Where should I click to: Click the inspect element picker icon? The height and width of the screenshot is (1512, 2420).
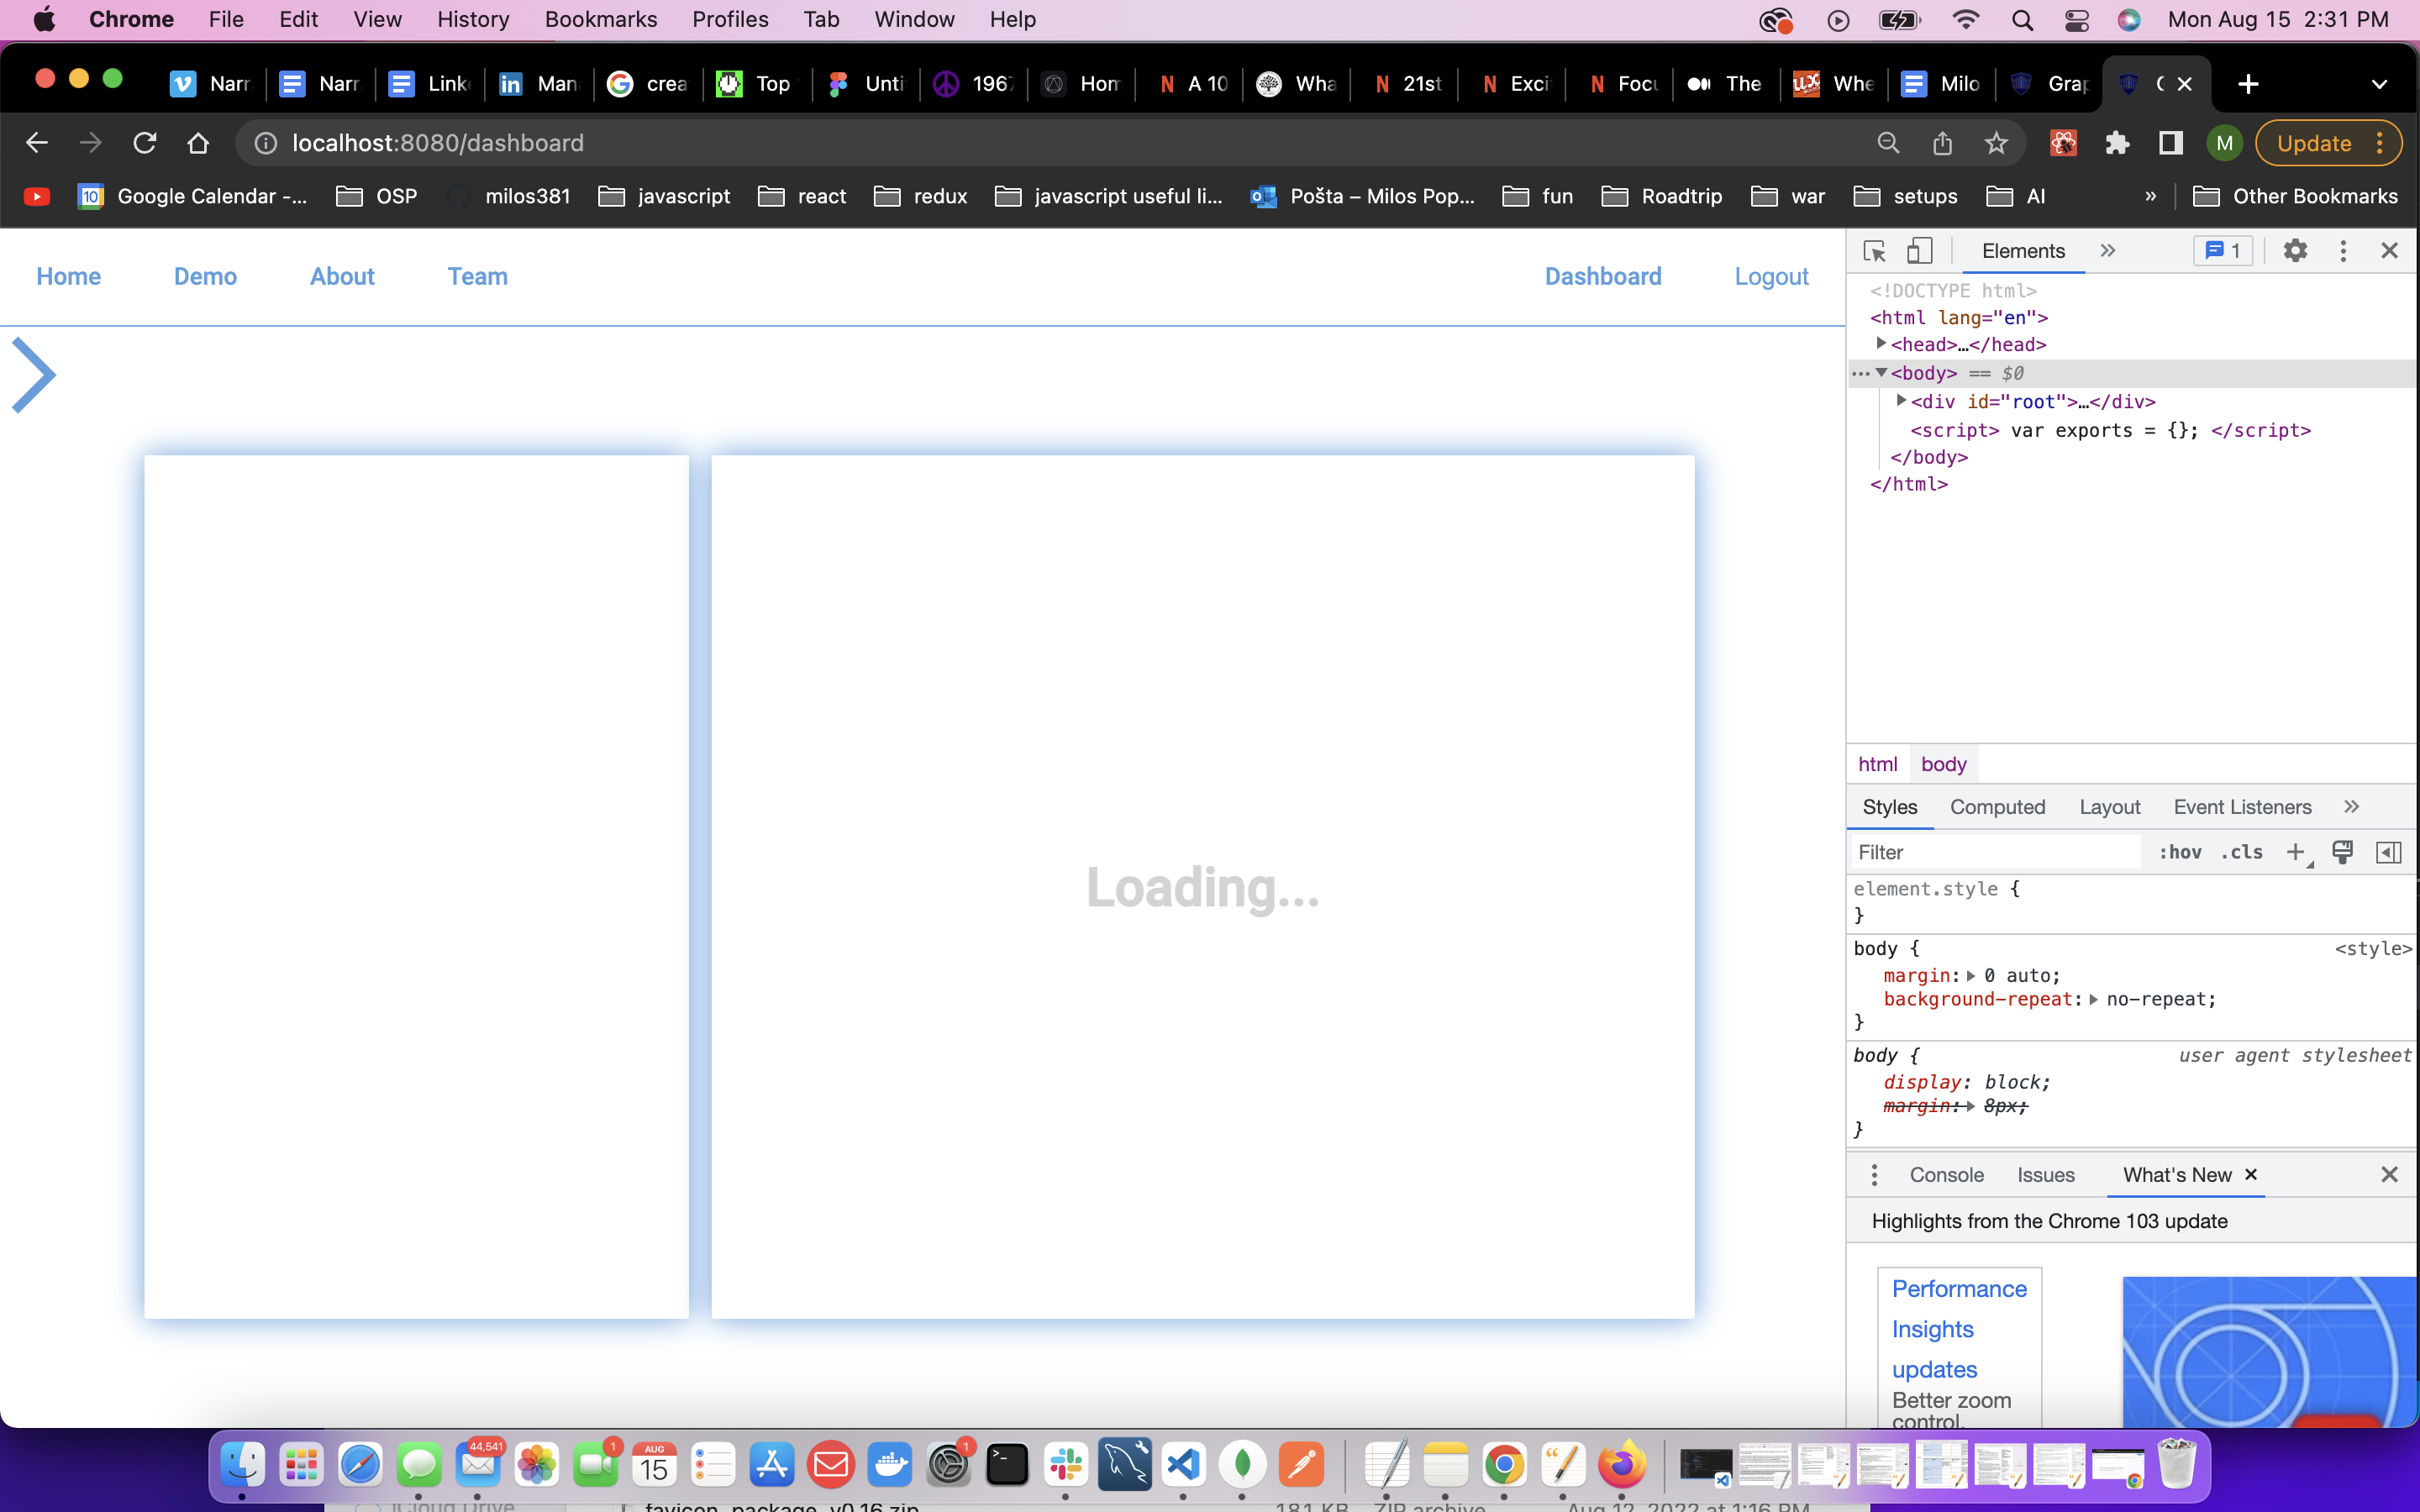[x=1875, y=251]
